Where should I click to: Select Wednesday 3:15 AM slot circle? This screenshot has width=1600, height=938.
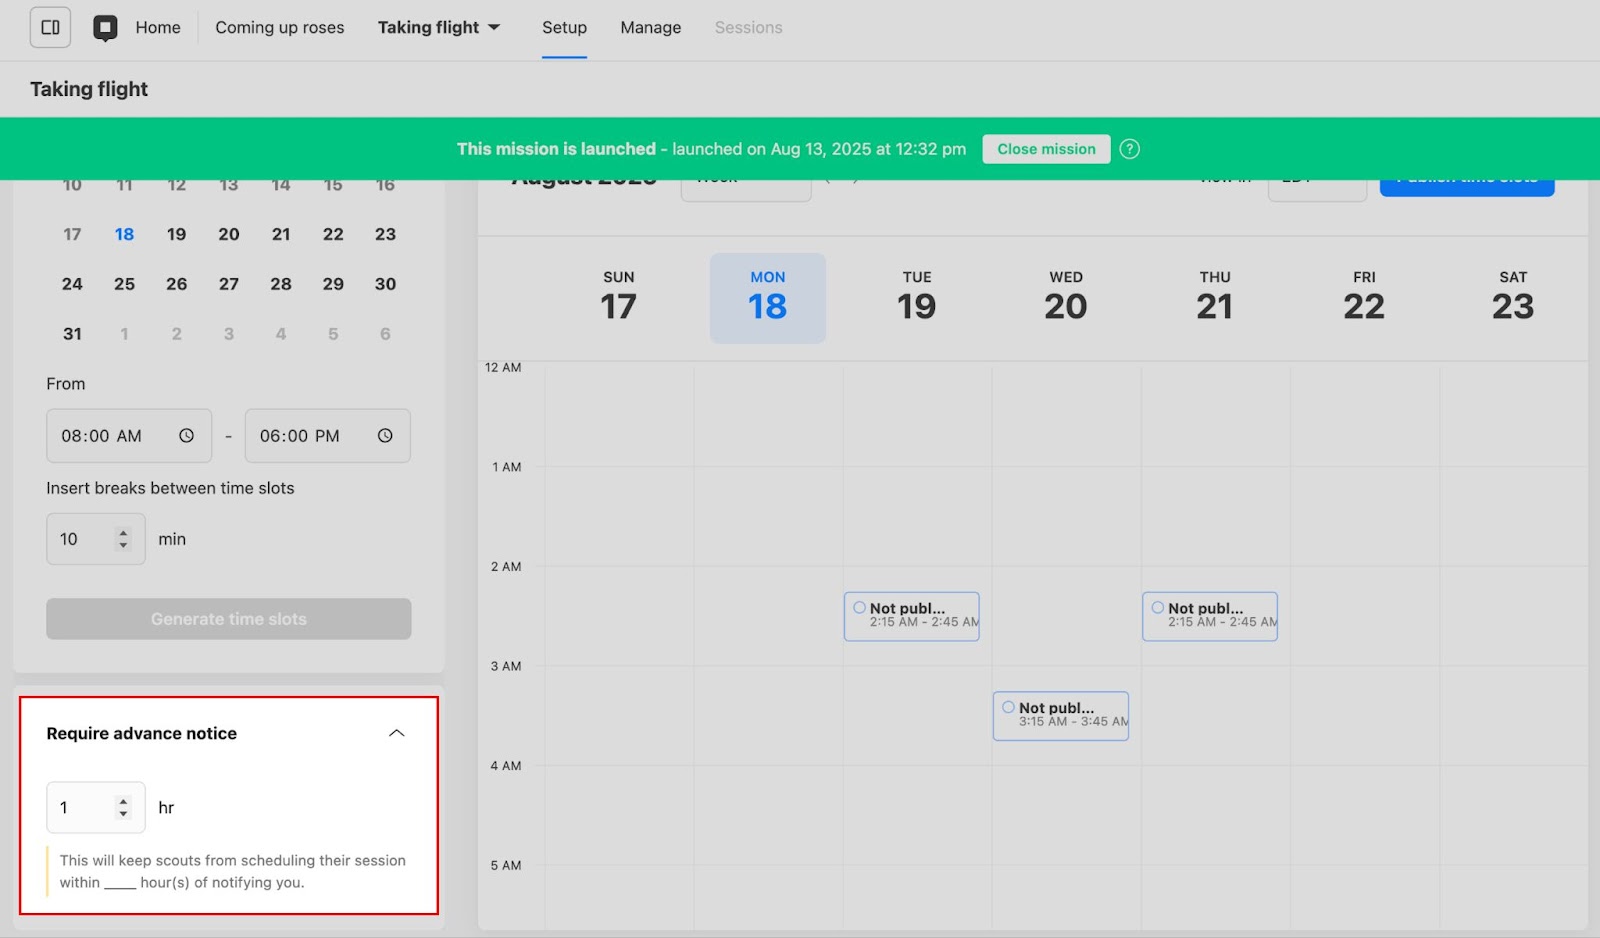click(x=1008, y=707)
